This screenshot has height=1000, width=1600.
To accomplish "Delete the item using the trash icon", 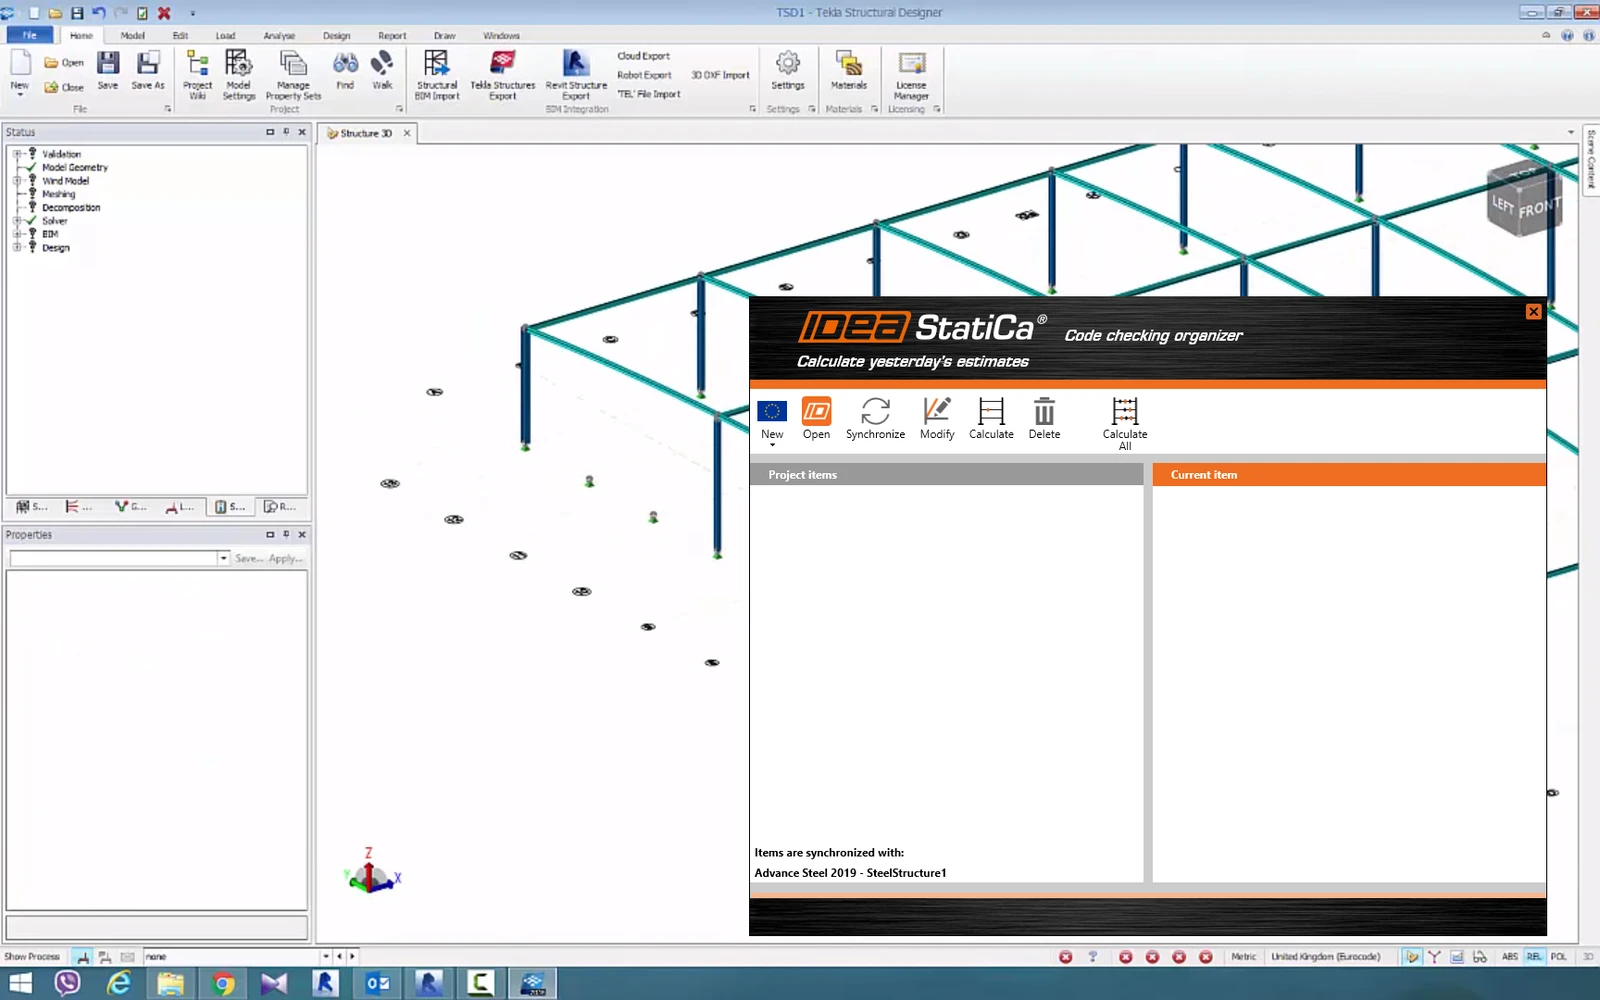I will click(x=1044, y=419).
